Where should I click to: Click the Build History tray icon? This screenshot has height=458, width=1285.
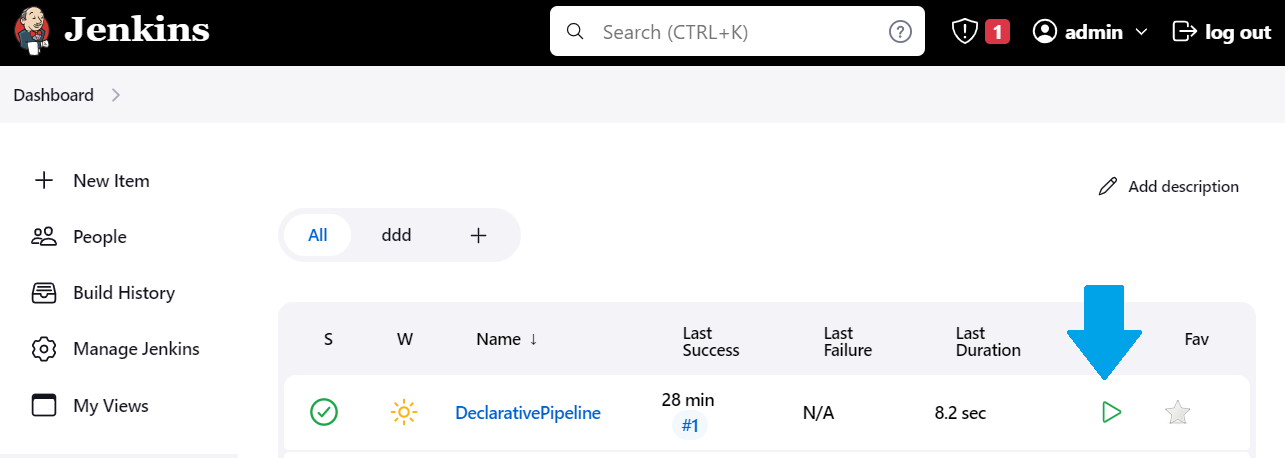pyautogui.click(x=43, y=293)
